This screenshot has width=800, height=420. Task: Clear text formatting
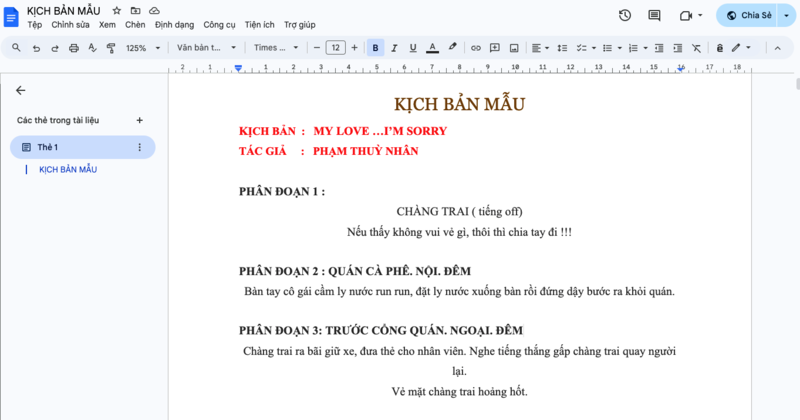pos(696,48)
